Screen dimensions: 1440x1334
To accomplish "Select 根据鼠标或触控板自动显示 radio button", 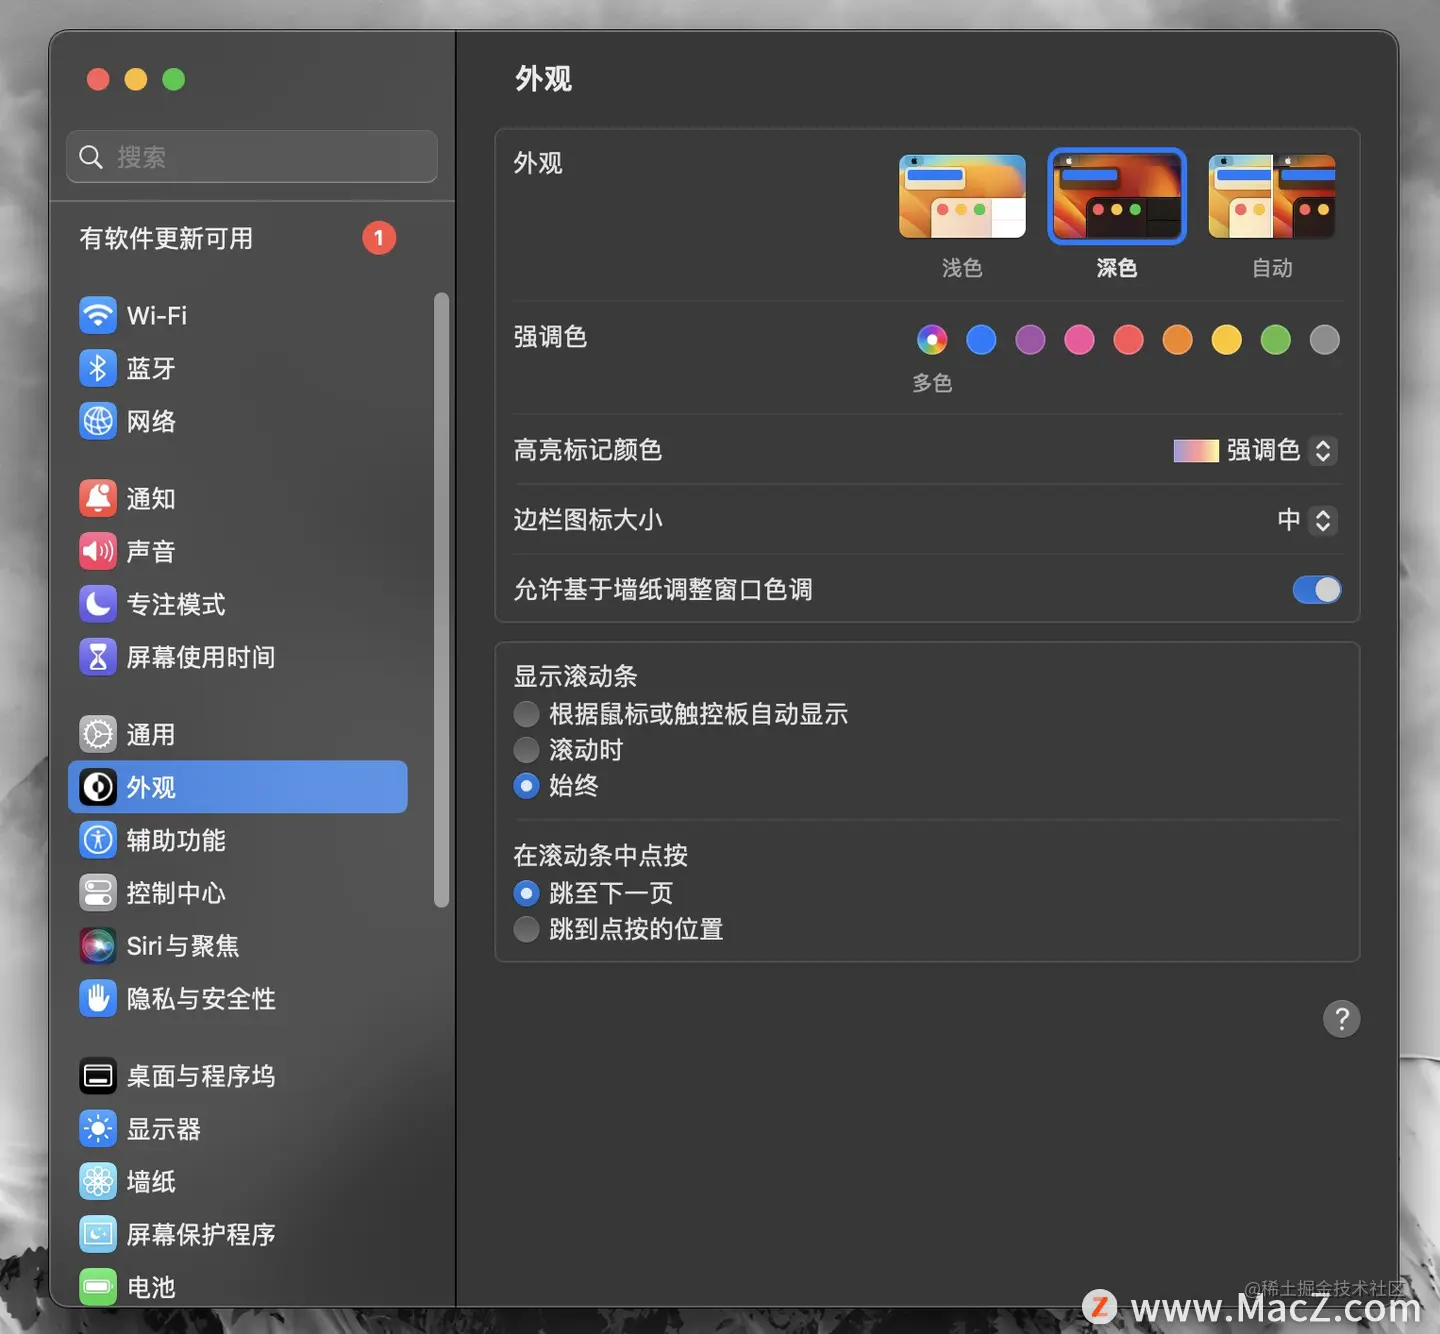I will pos(526,714).
